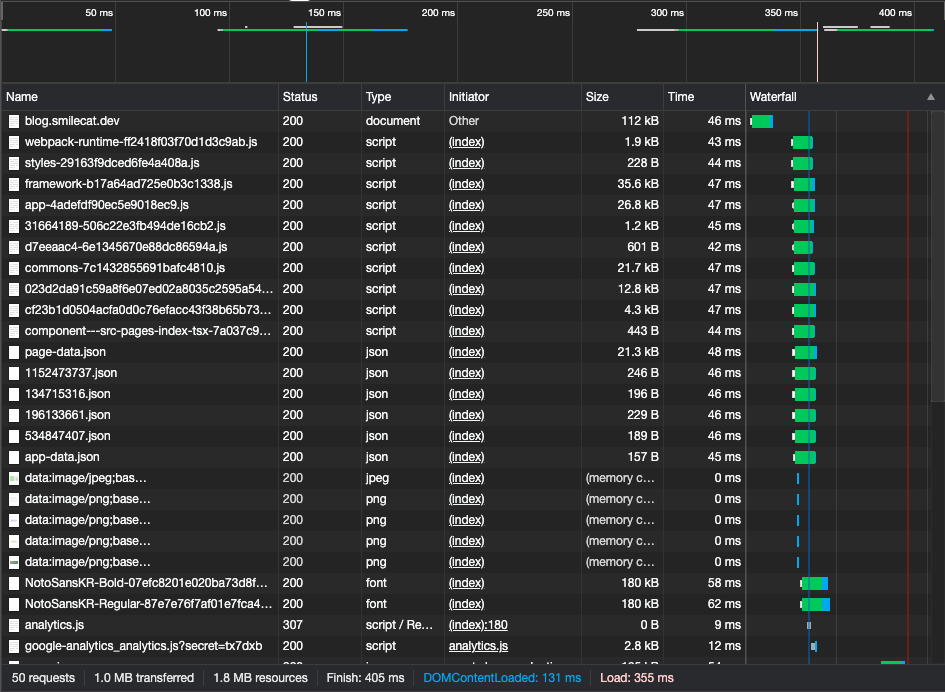This screenshot has height=692, width=945.
Task: Click the file icon of the webpack-runtime script
Action: [14, 142]
